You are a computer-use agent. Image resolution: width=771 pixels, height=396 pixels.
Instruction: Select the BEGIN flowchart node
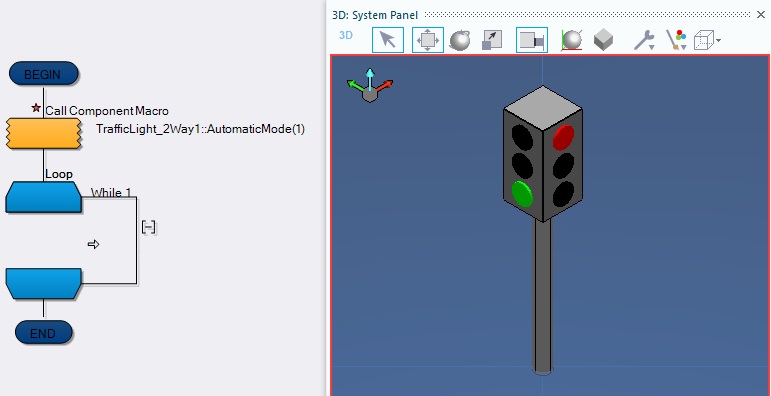point(43,74)
